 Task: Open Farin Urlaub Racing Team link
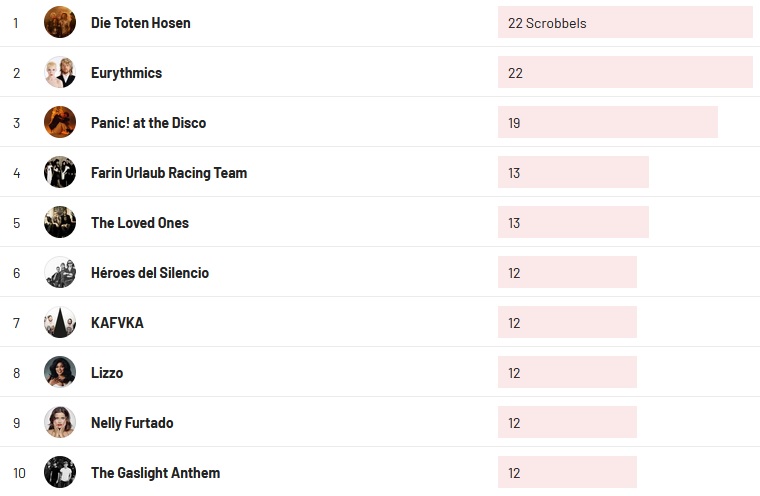pyautogui.click(x=169, y=172)
